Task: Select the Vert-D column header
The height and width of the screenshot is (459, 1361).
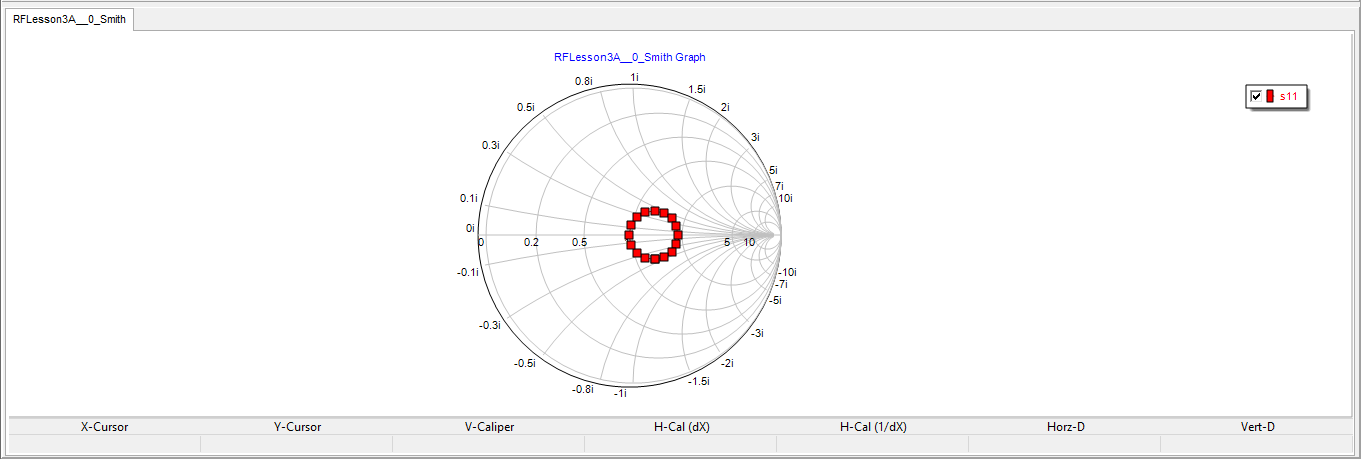Action: coord(1257,427)
